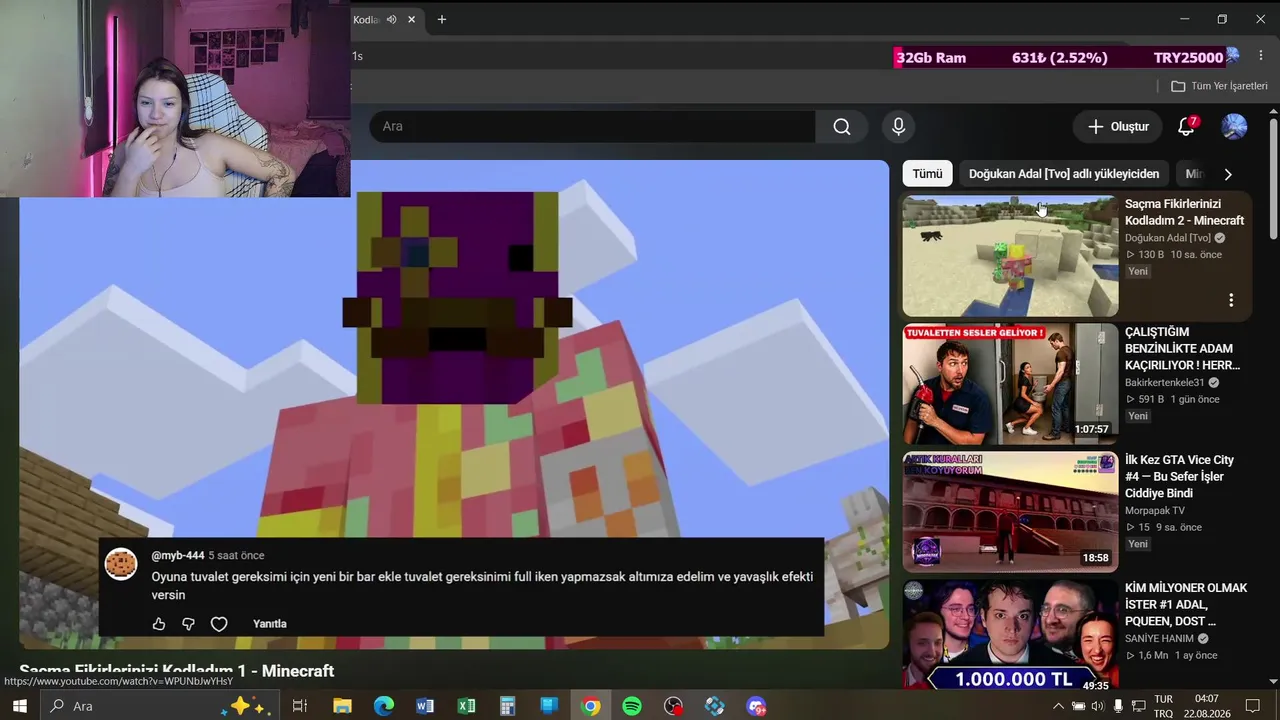Show hidden system tray icons
1280x720 pixels.
pos(1059,706)
